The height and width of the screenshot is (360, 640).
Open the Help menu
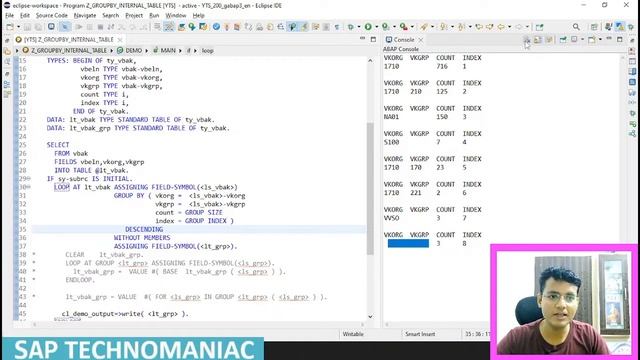(x=198, y=16)
